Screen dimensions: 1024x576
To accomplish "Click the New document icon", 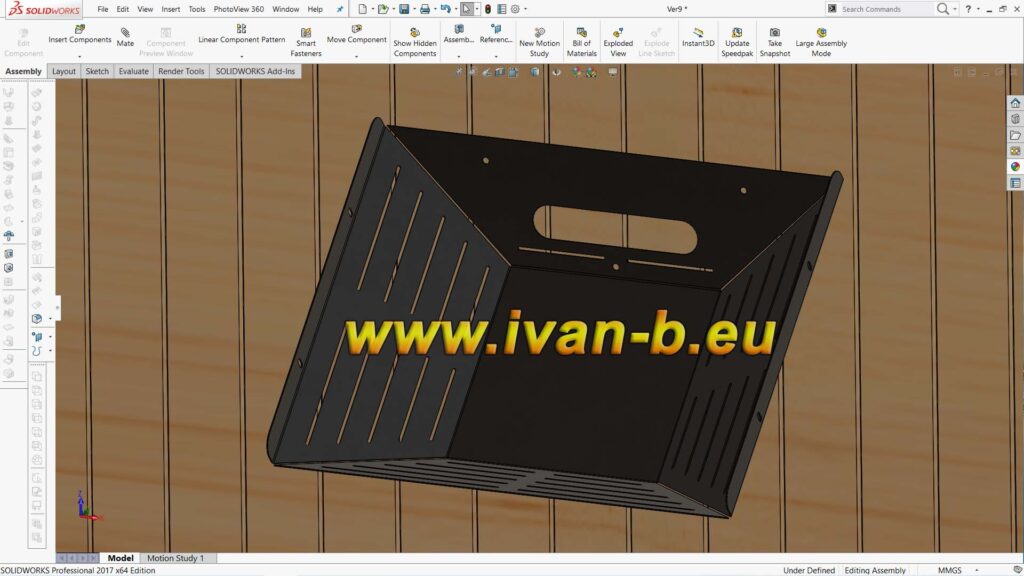I will [362, 9].
